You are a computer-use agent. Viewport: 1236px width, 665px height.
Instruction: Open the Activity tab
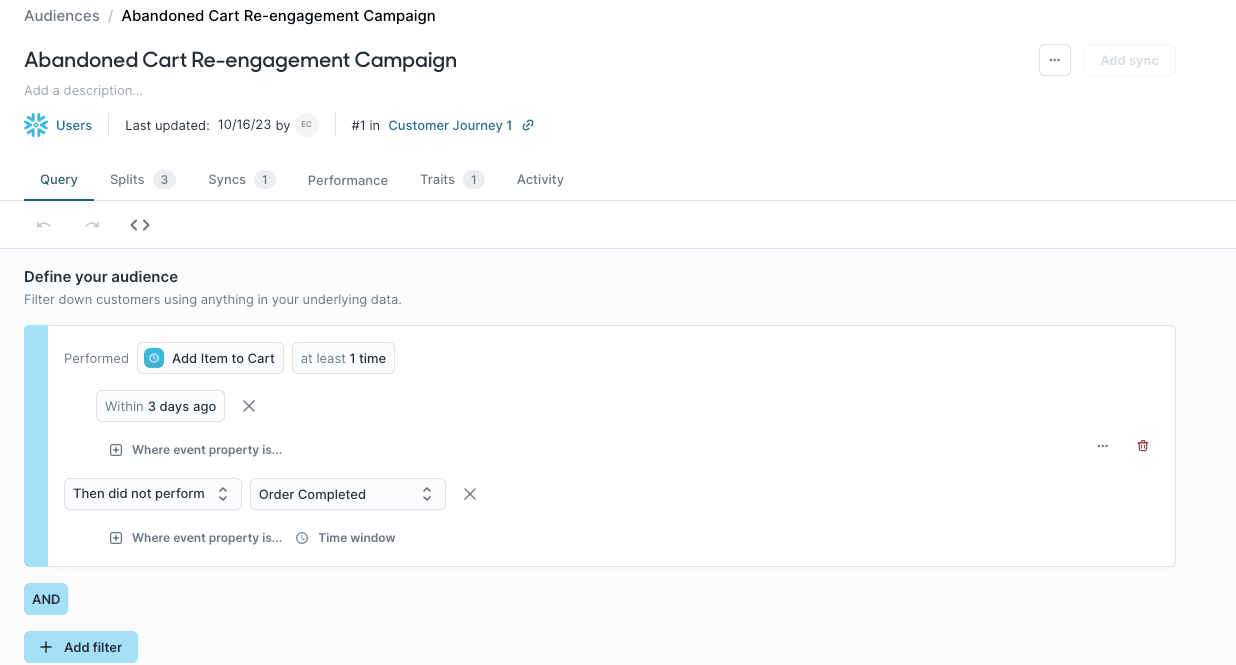point(540,179)
